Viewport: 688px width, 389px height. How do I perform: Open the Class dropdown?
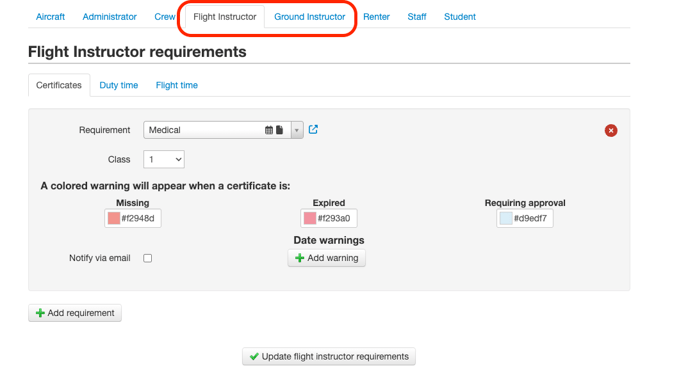pos(164,159)
